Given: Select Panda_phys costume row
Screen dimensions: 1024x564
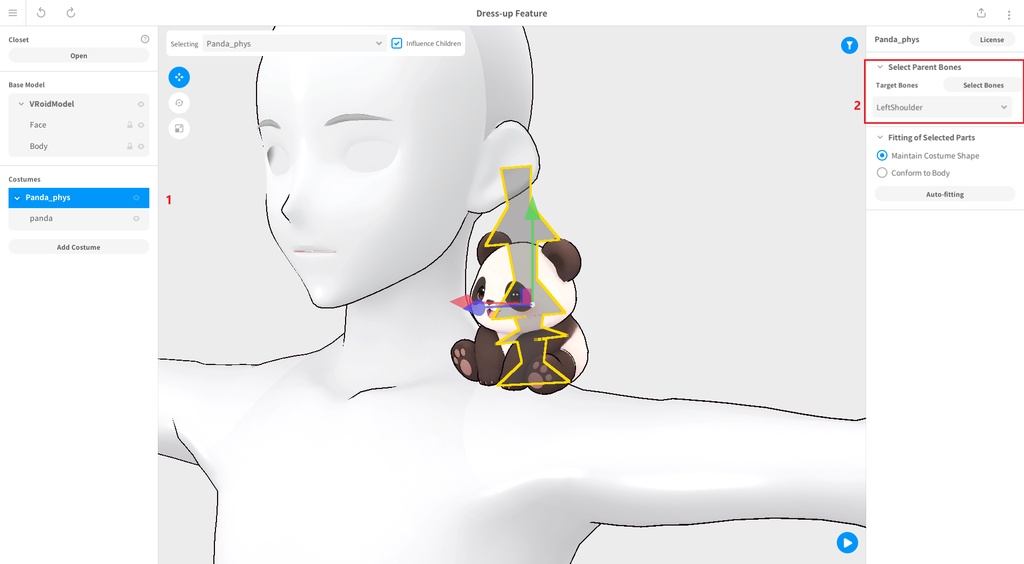Looking at the screenshot, I should [78, 198].
